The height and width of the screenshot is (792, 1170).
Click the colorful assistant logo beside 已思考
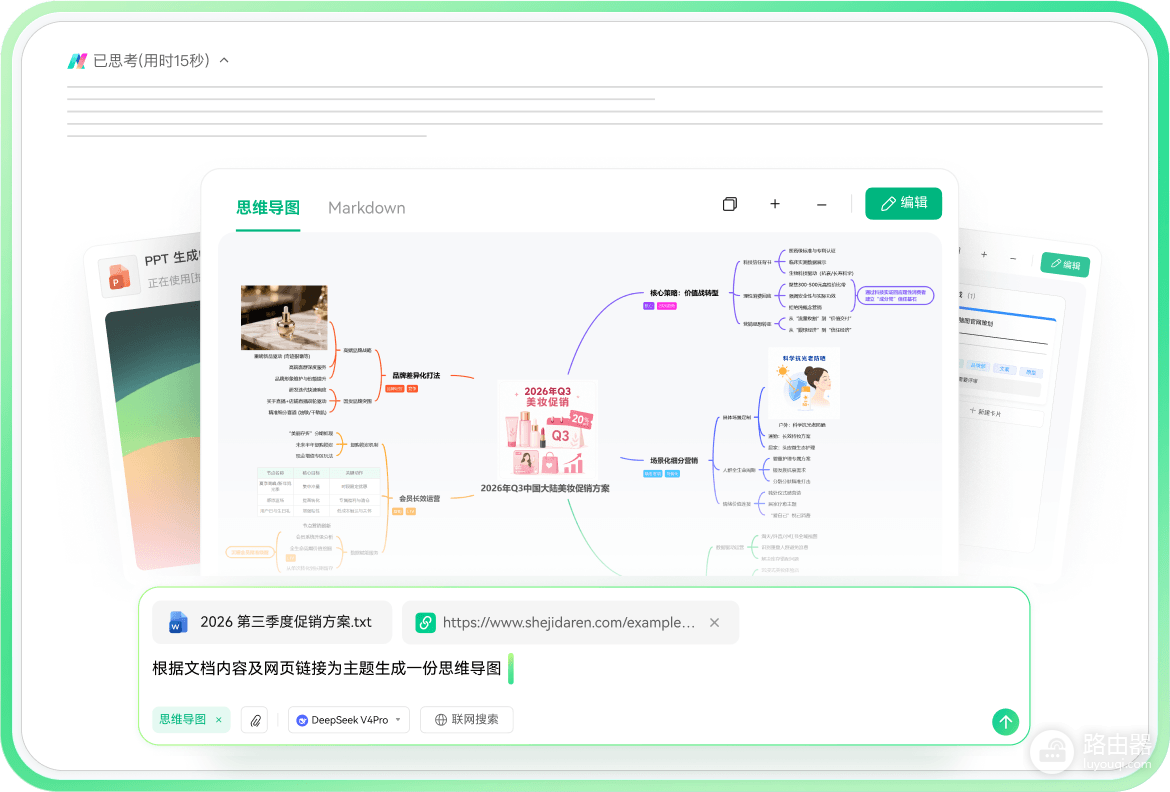pyautogui.click(x=78, y=61)
